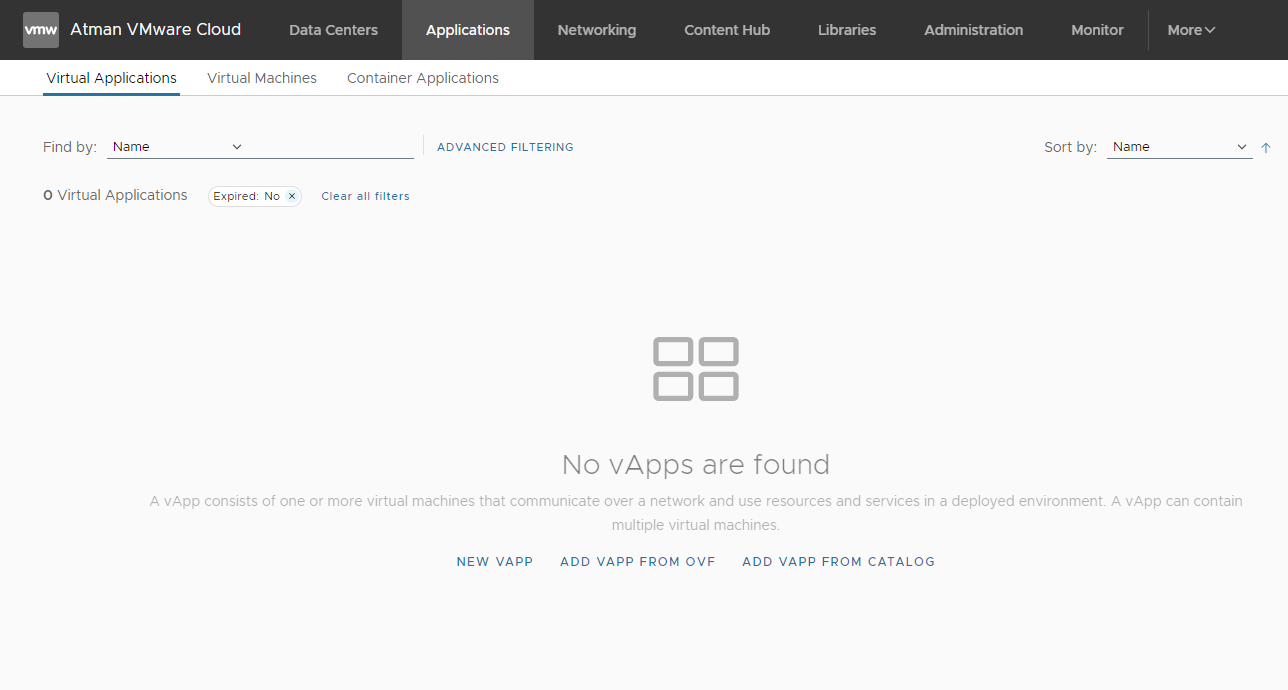Click the empty vApps grid icon
The height and width of the screenshot is (690, 1288).
(696, 369)
